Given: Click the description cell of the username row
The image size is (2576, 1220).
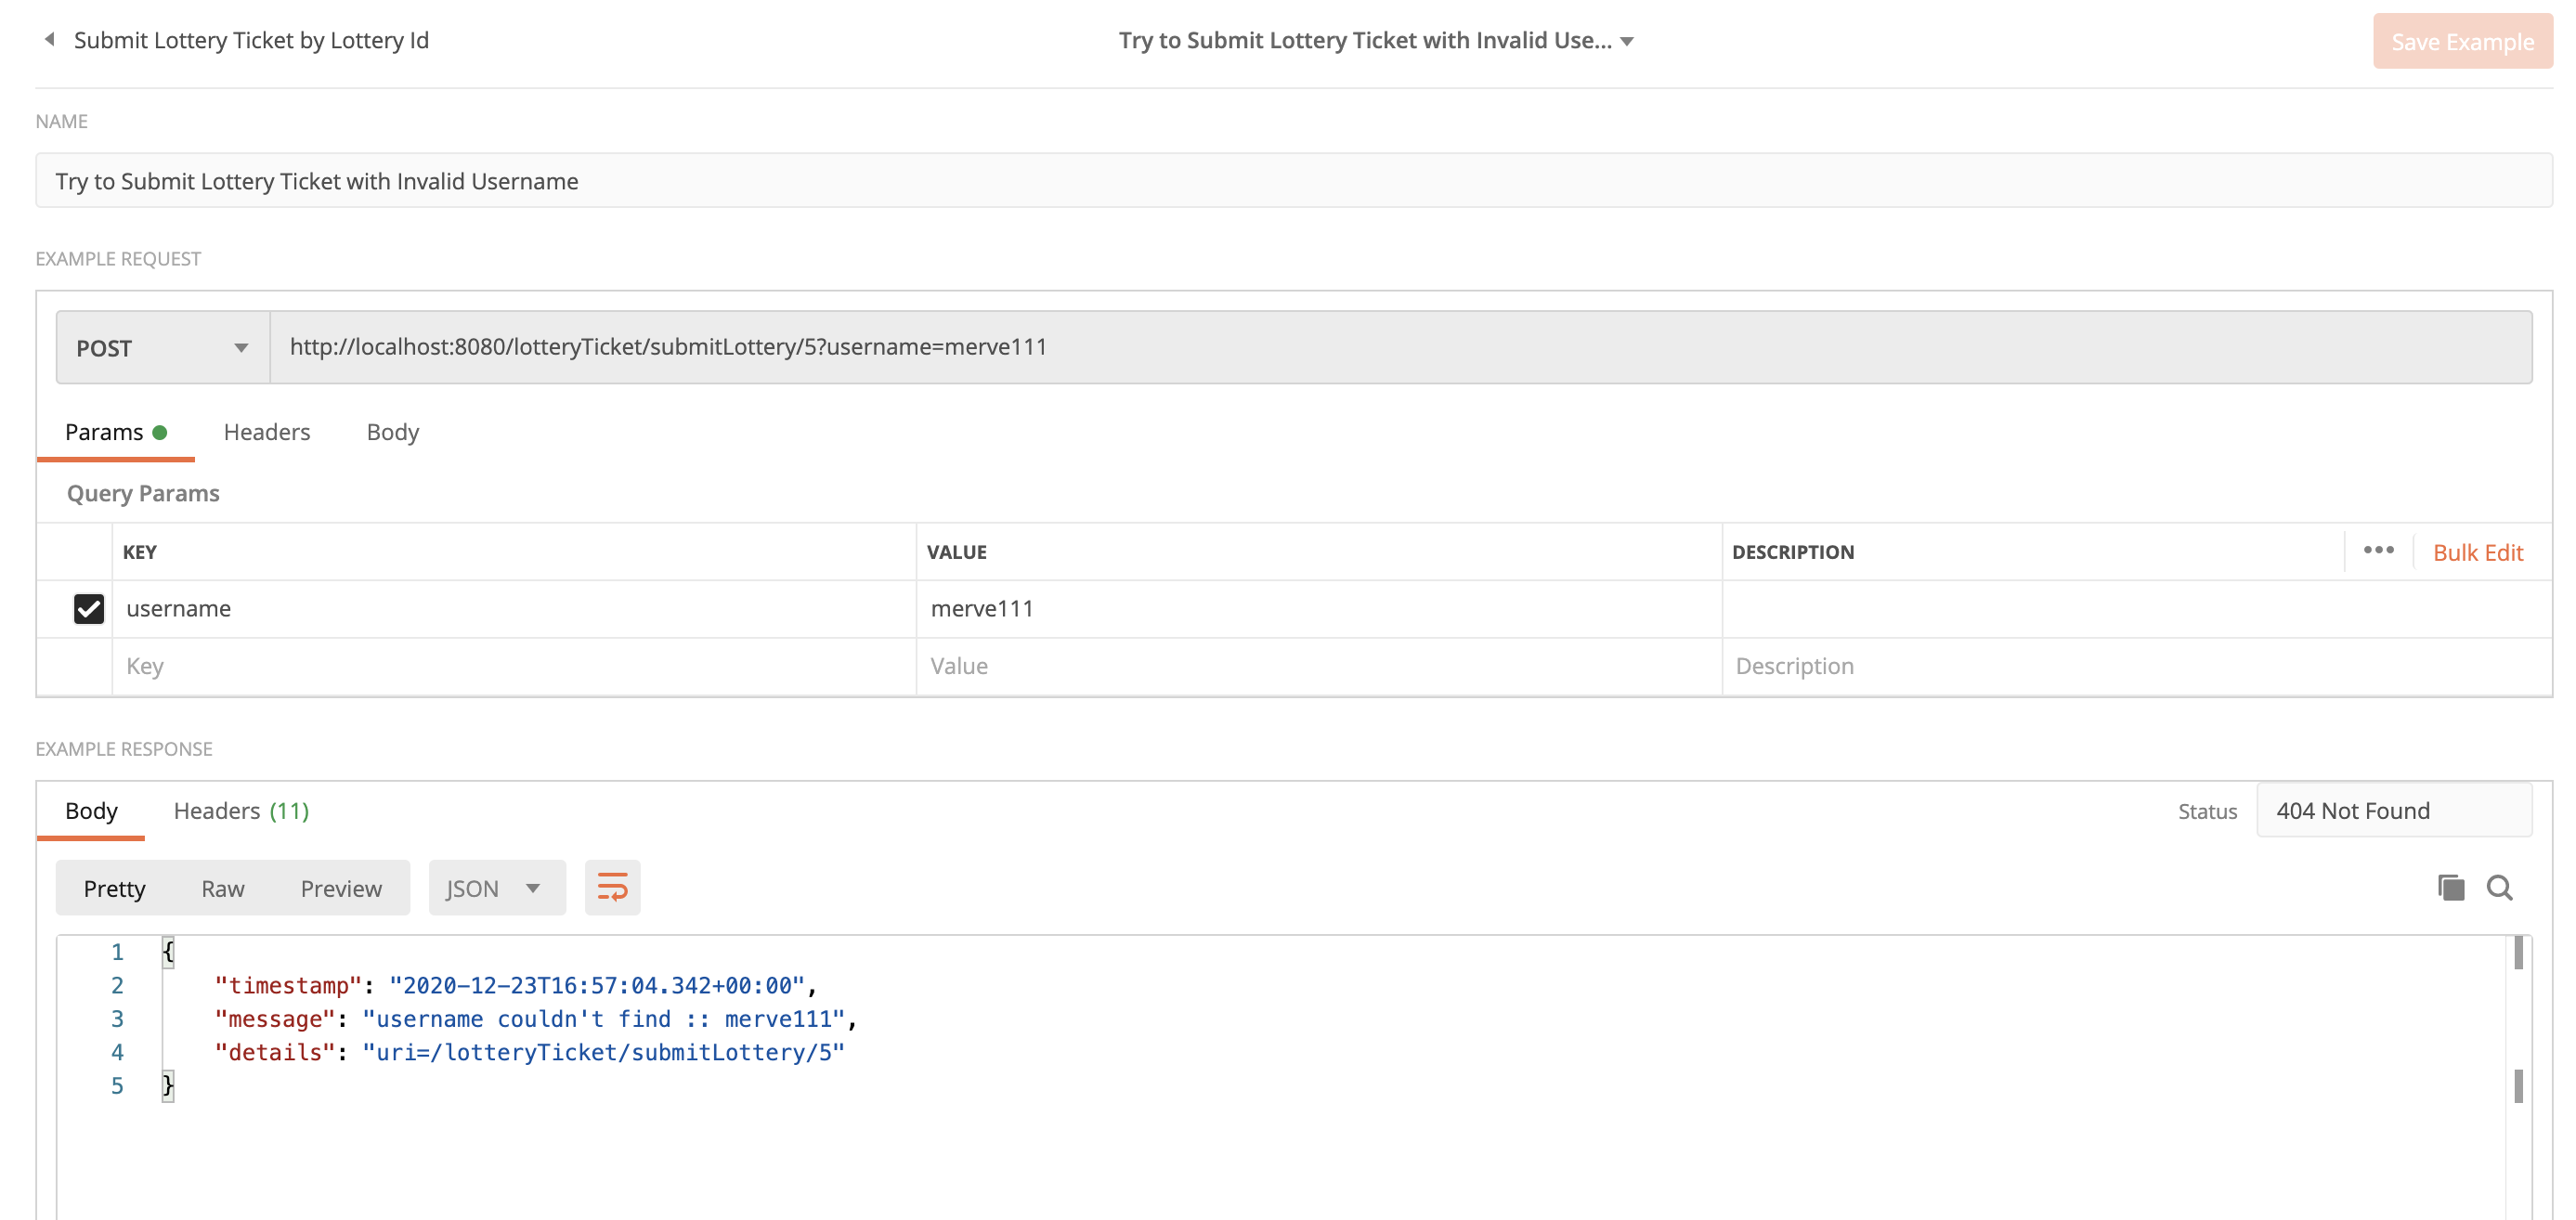Looking at the screenshot, I should (x=2137, y=609).
